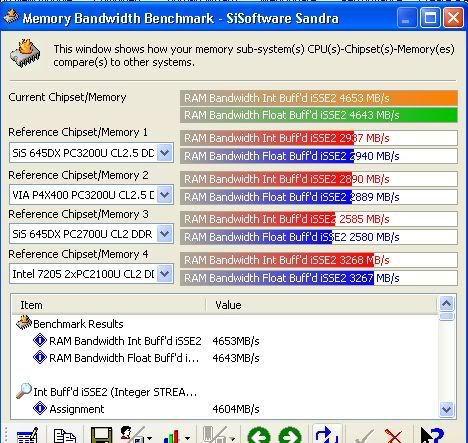Click the title bar application icon
This screenshot has width=468, height=443.
click(x=11, y=16)
